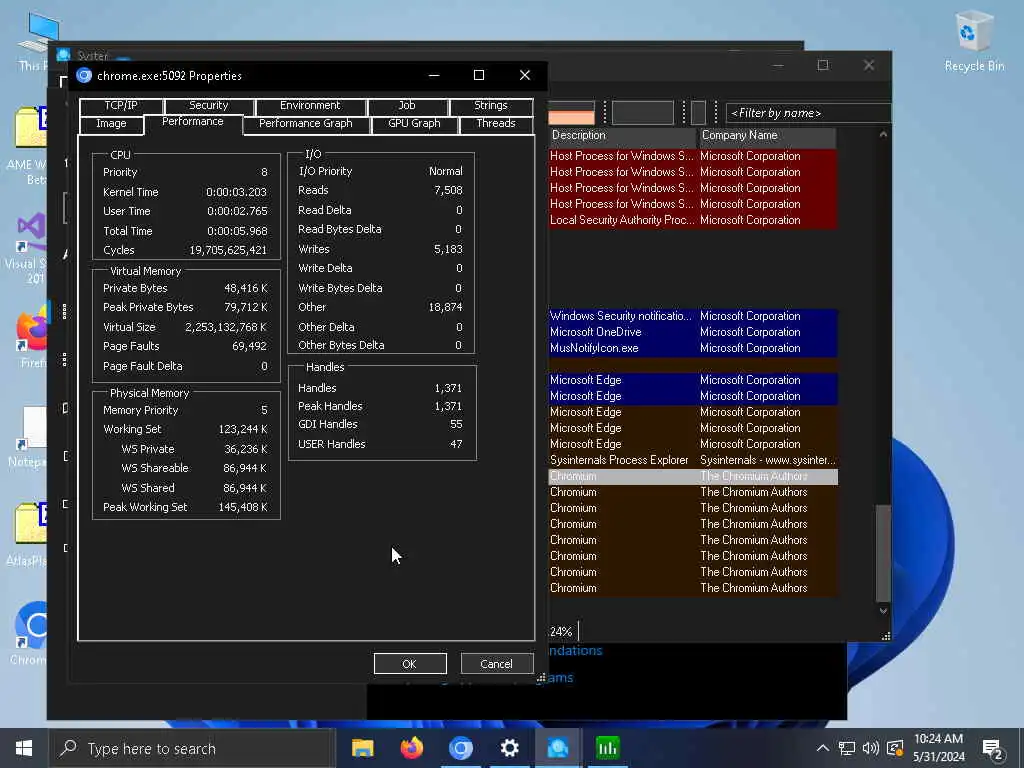The image size is (1024, 768).
Task: Click the gray graph box in Process Explorer toolbar
Action: [643, 113]
